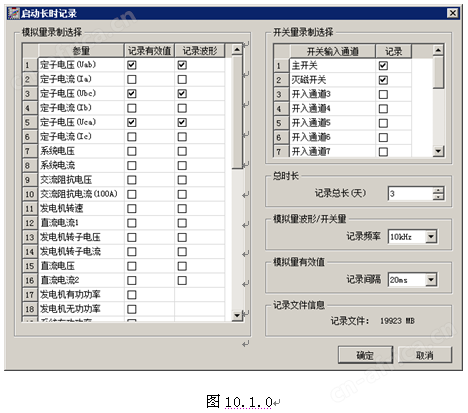Click analog list scrollbar down arrow
Image resolution: width=468 pixels, height=413 pixels.
(237, 315)
